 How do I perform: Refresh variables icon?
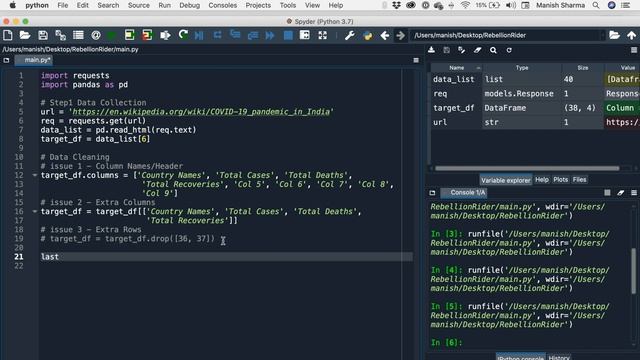coord(509,50)
